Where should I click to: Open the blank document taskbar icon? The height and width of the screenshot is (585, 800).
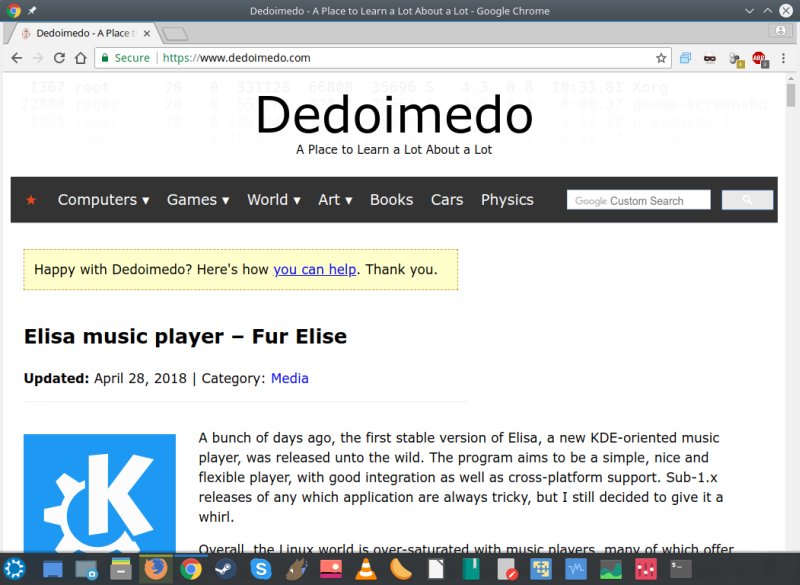[x=436, y=569]
